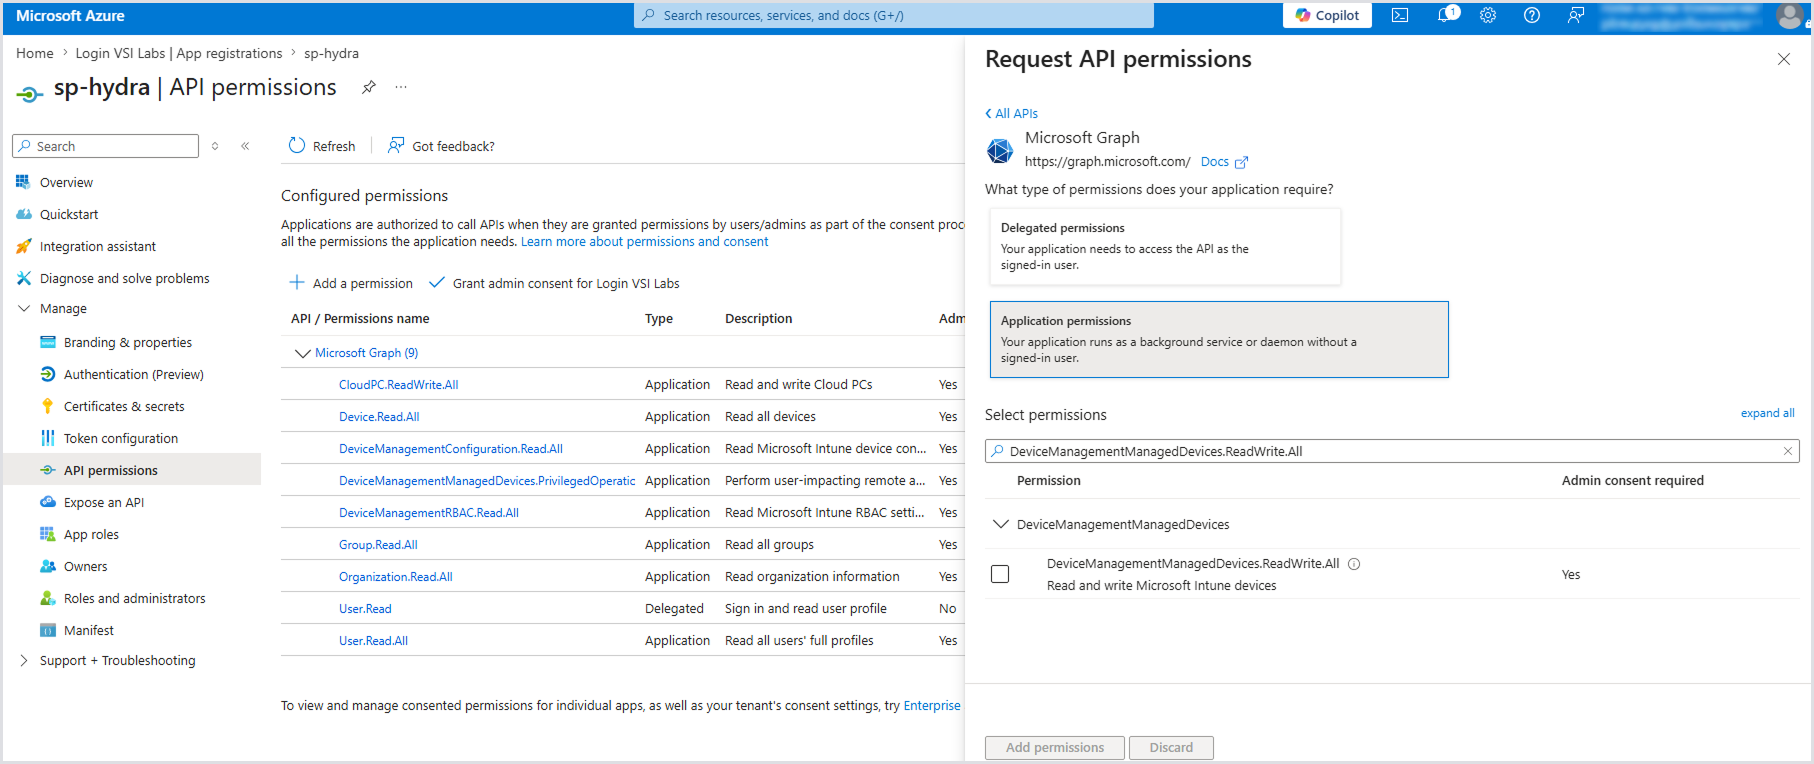This screenshot has width=1814, height=764.
Task: Go back to All APIs
Action: [x=1012, y=113]
